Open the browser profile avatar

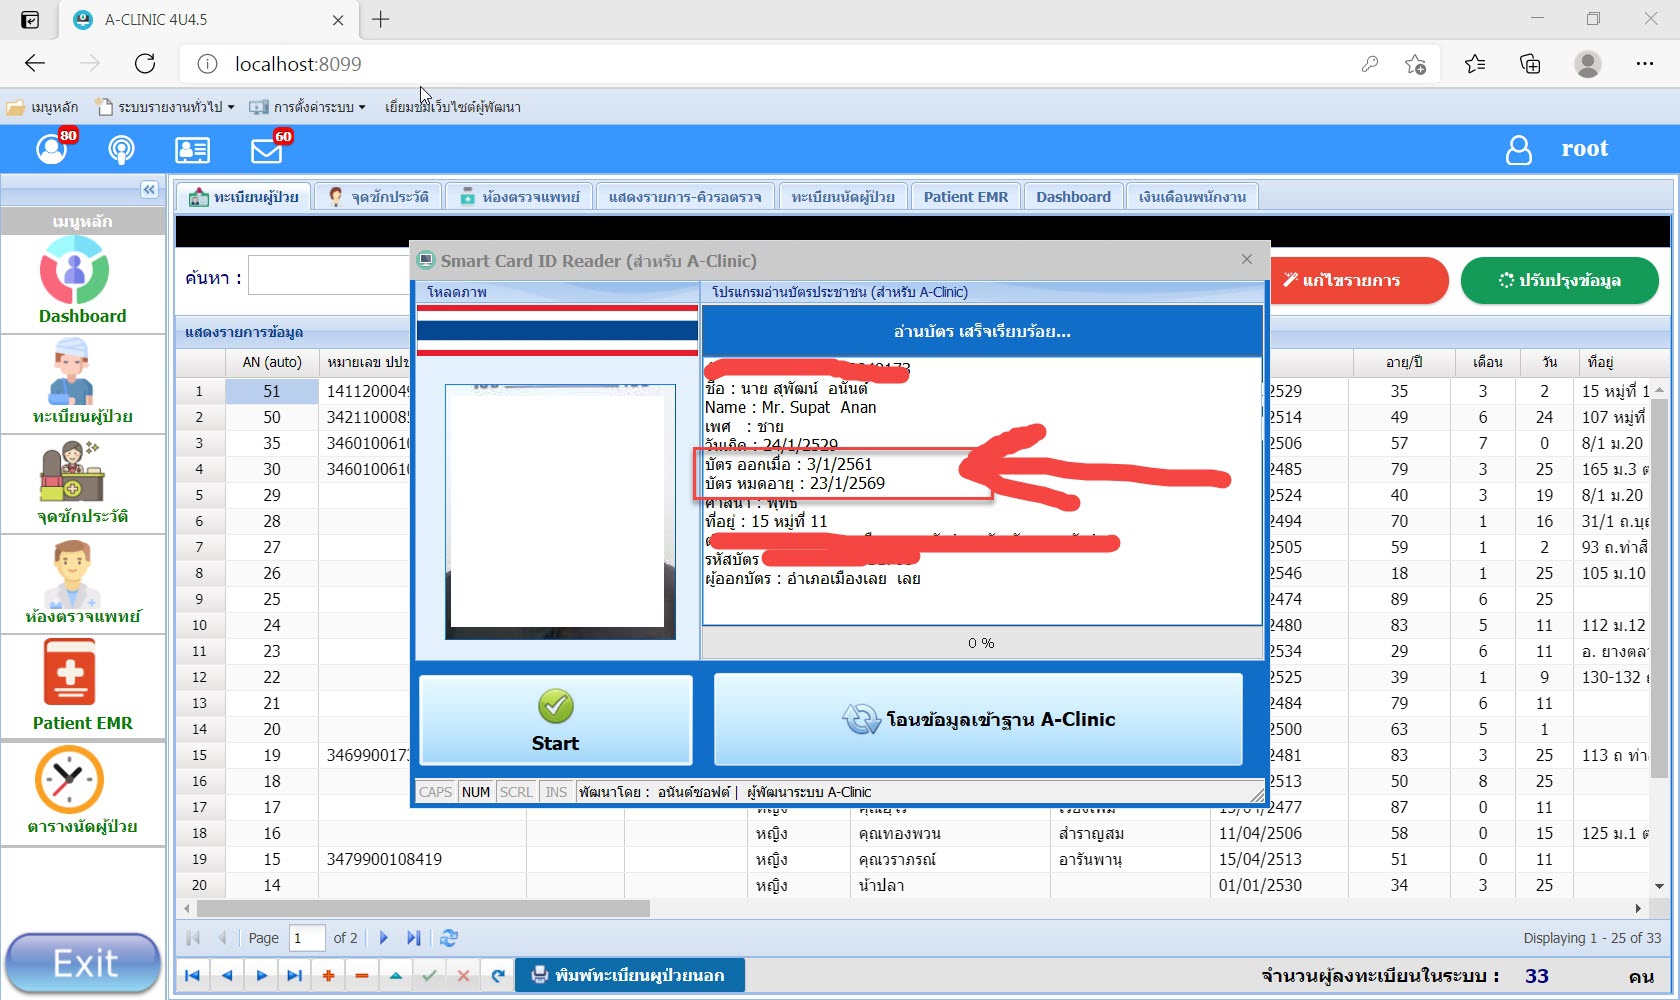[x=1587, y=64]
